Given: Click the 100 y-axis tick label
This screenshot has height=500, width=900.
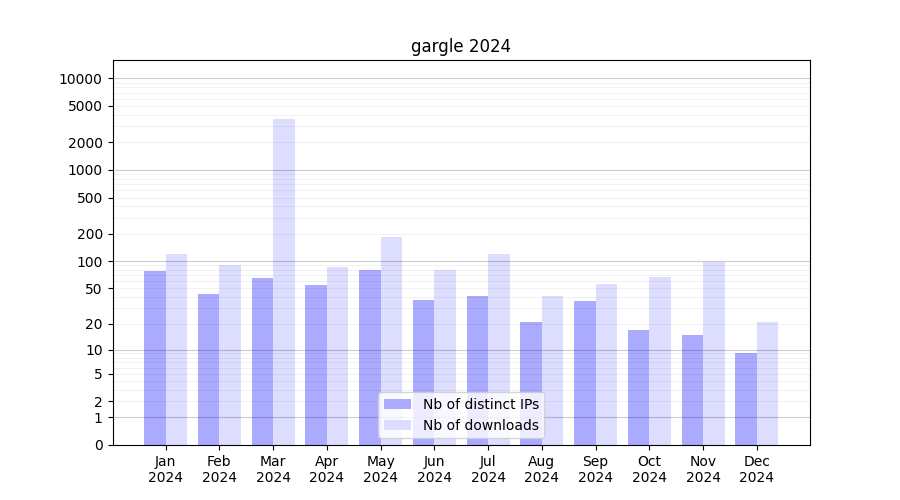Looking at the screenshot, I should click(x=89, y=262).
